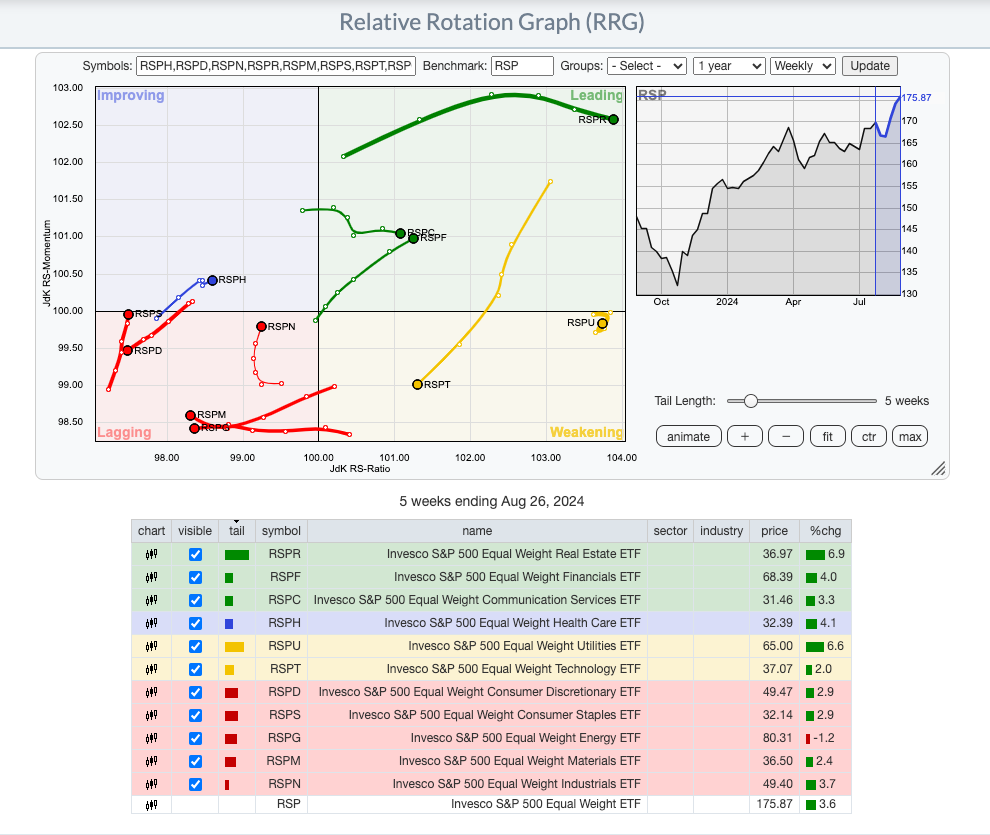
Task: Open the Weekly interval dropdown
Action: point(802,66)
